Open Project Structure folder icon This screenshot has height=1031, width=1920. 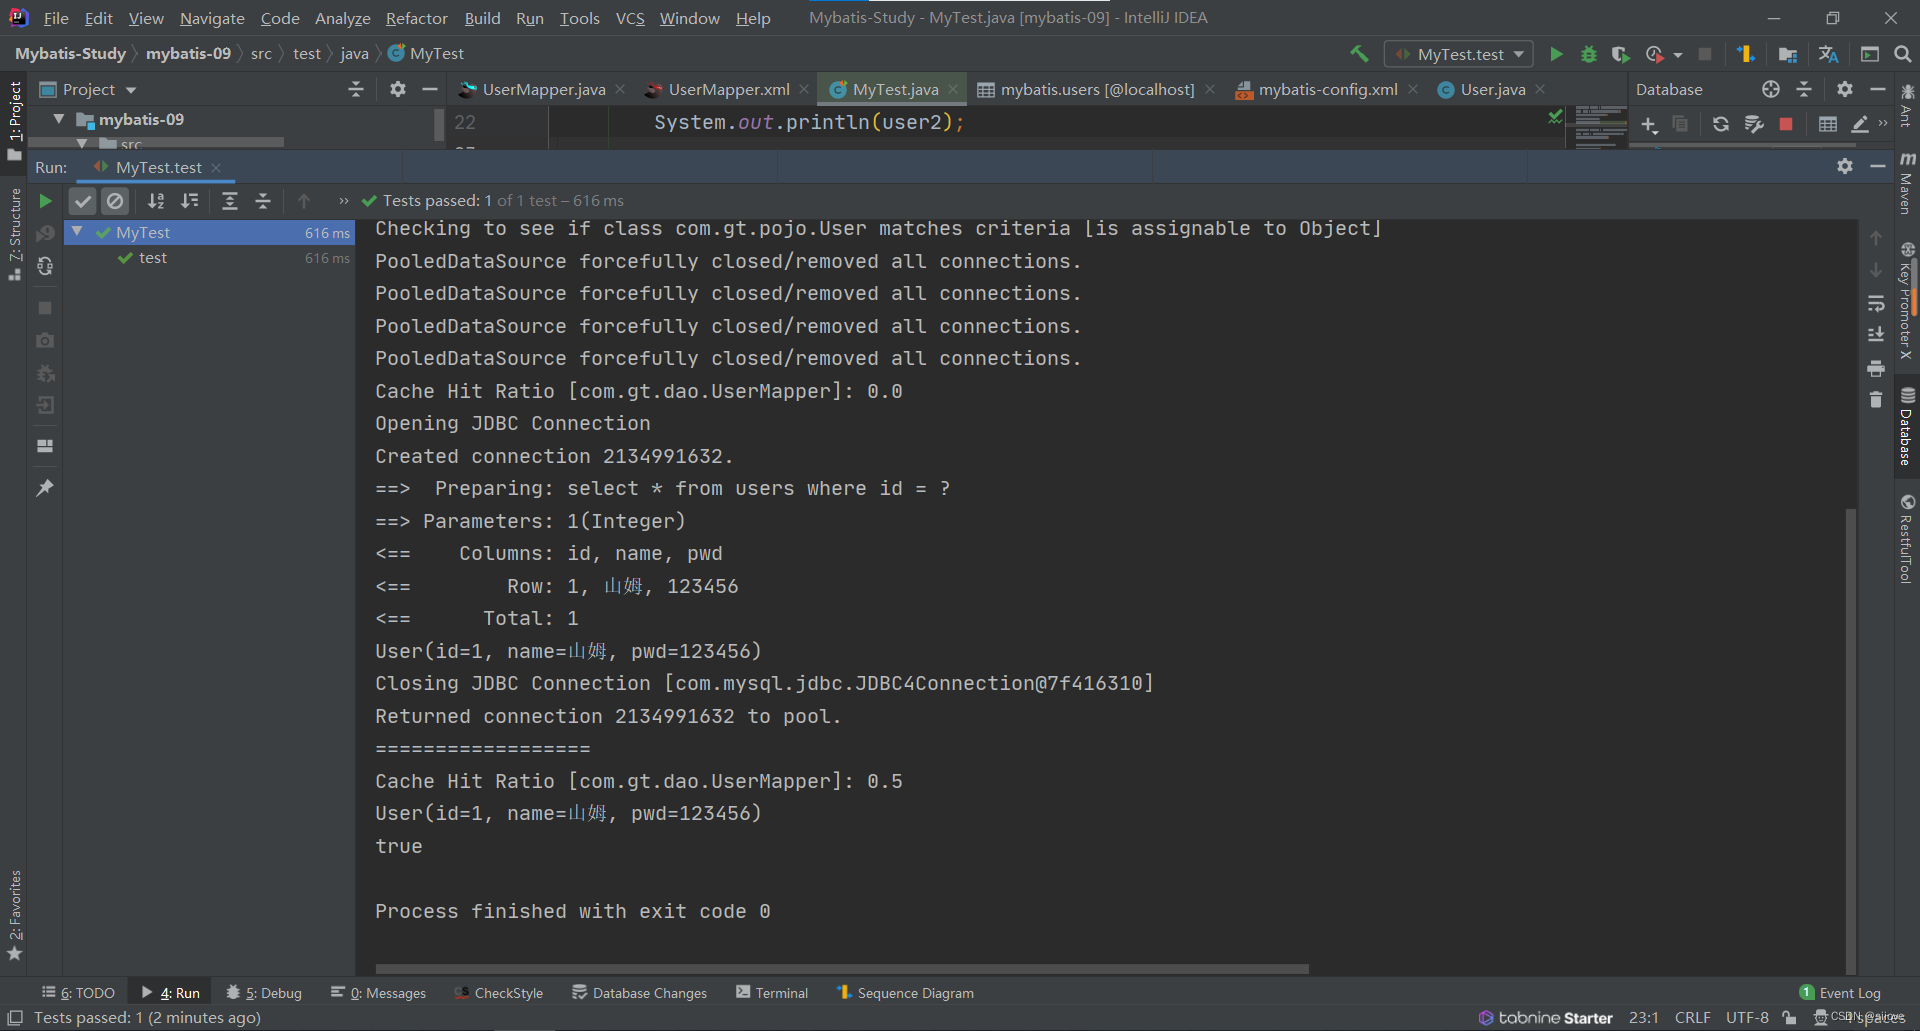tap(1788, 54)
